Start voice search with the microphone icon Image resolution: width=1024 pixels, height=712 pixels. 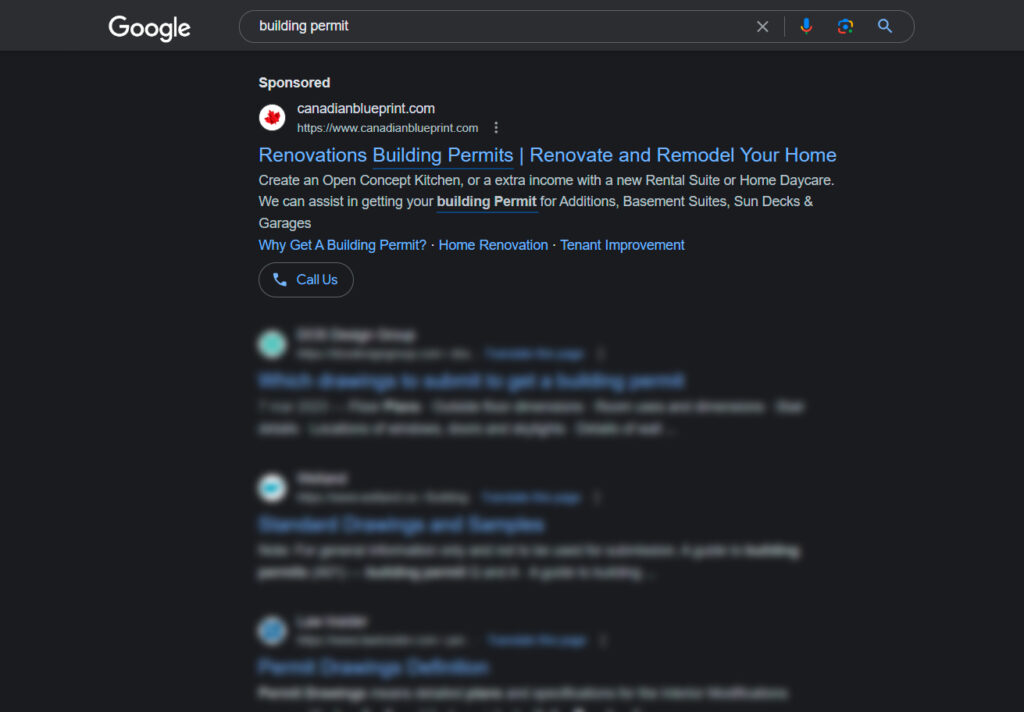coord(807,26)
